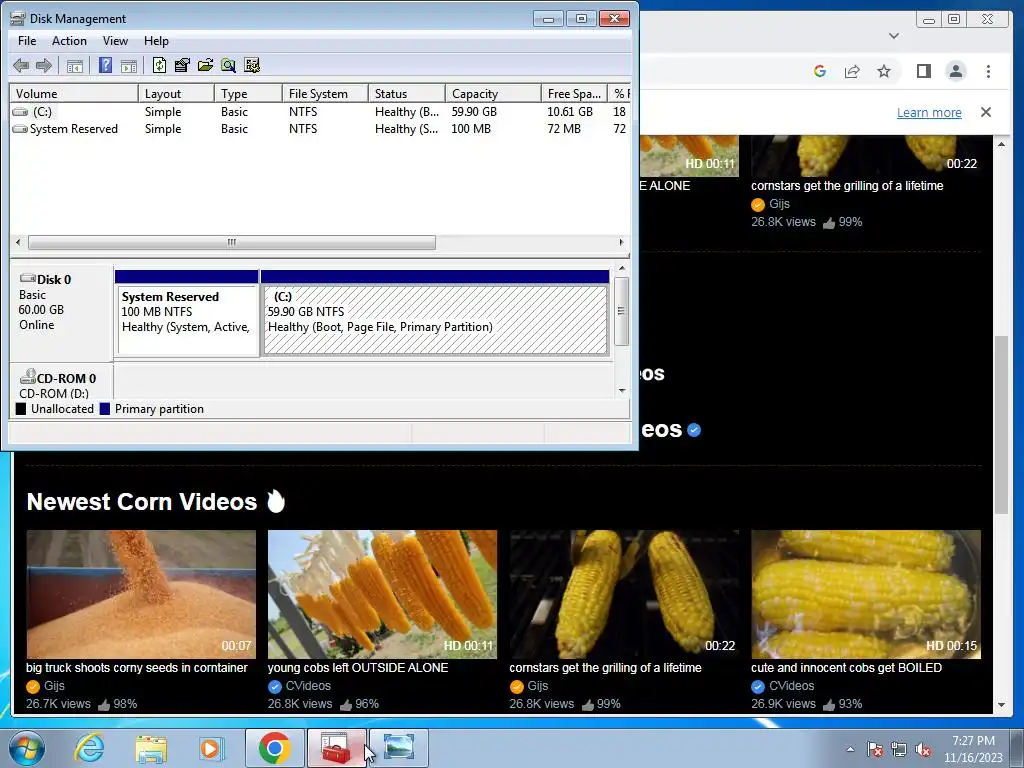
Task: Click the Disk 0 label panel
Action: 61,311
